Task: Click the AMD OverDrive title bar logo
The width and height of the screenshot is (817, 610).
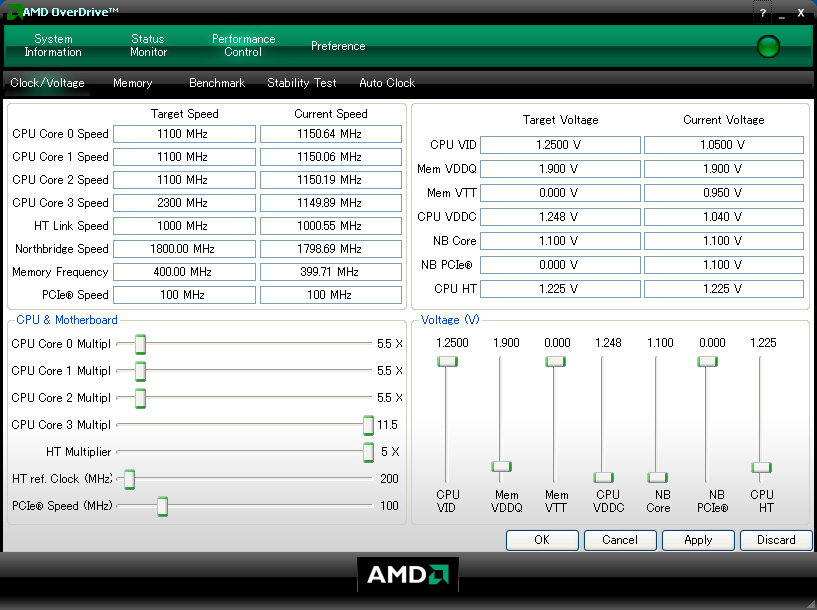Action: 14,11
